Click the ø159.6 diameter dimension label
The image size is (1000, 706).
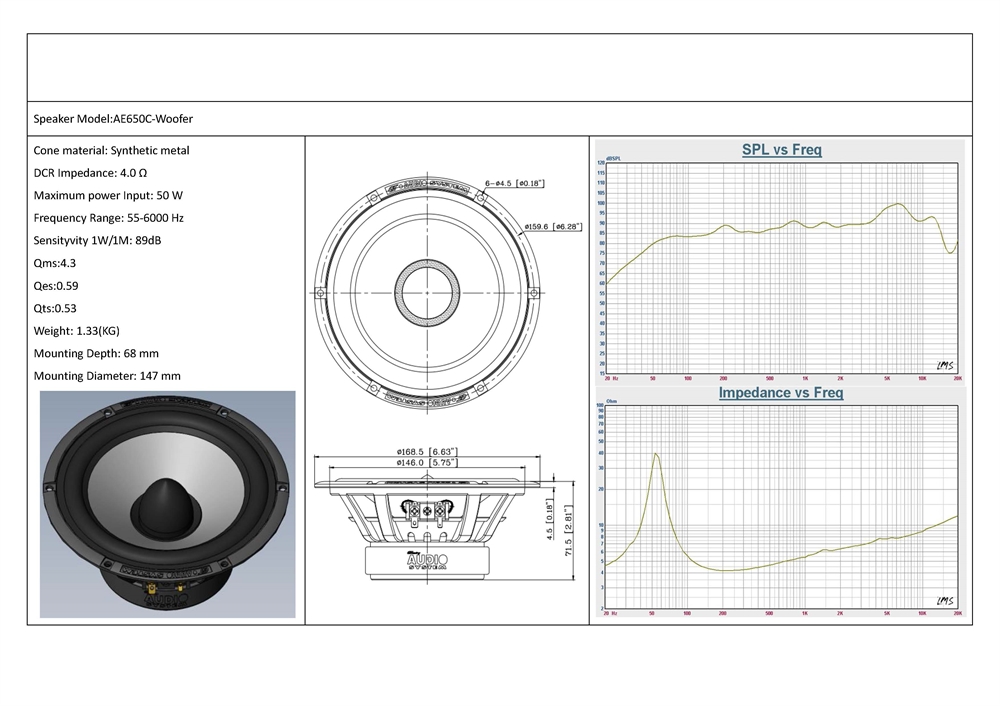(549, 226)
